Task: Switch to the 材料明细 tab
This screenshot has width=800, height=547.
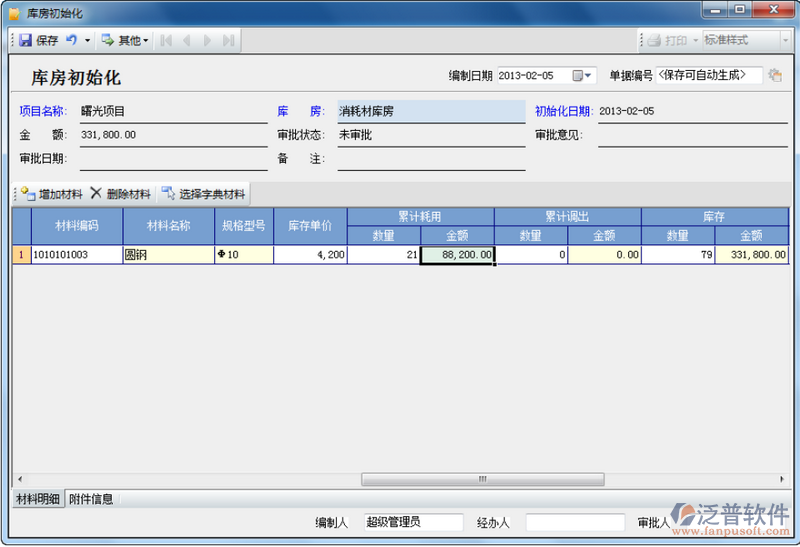Action: (x=38, y=498)
